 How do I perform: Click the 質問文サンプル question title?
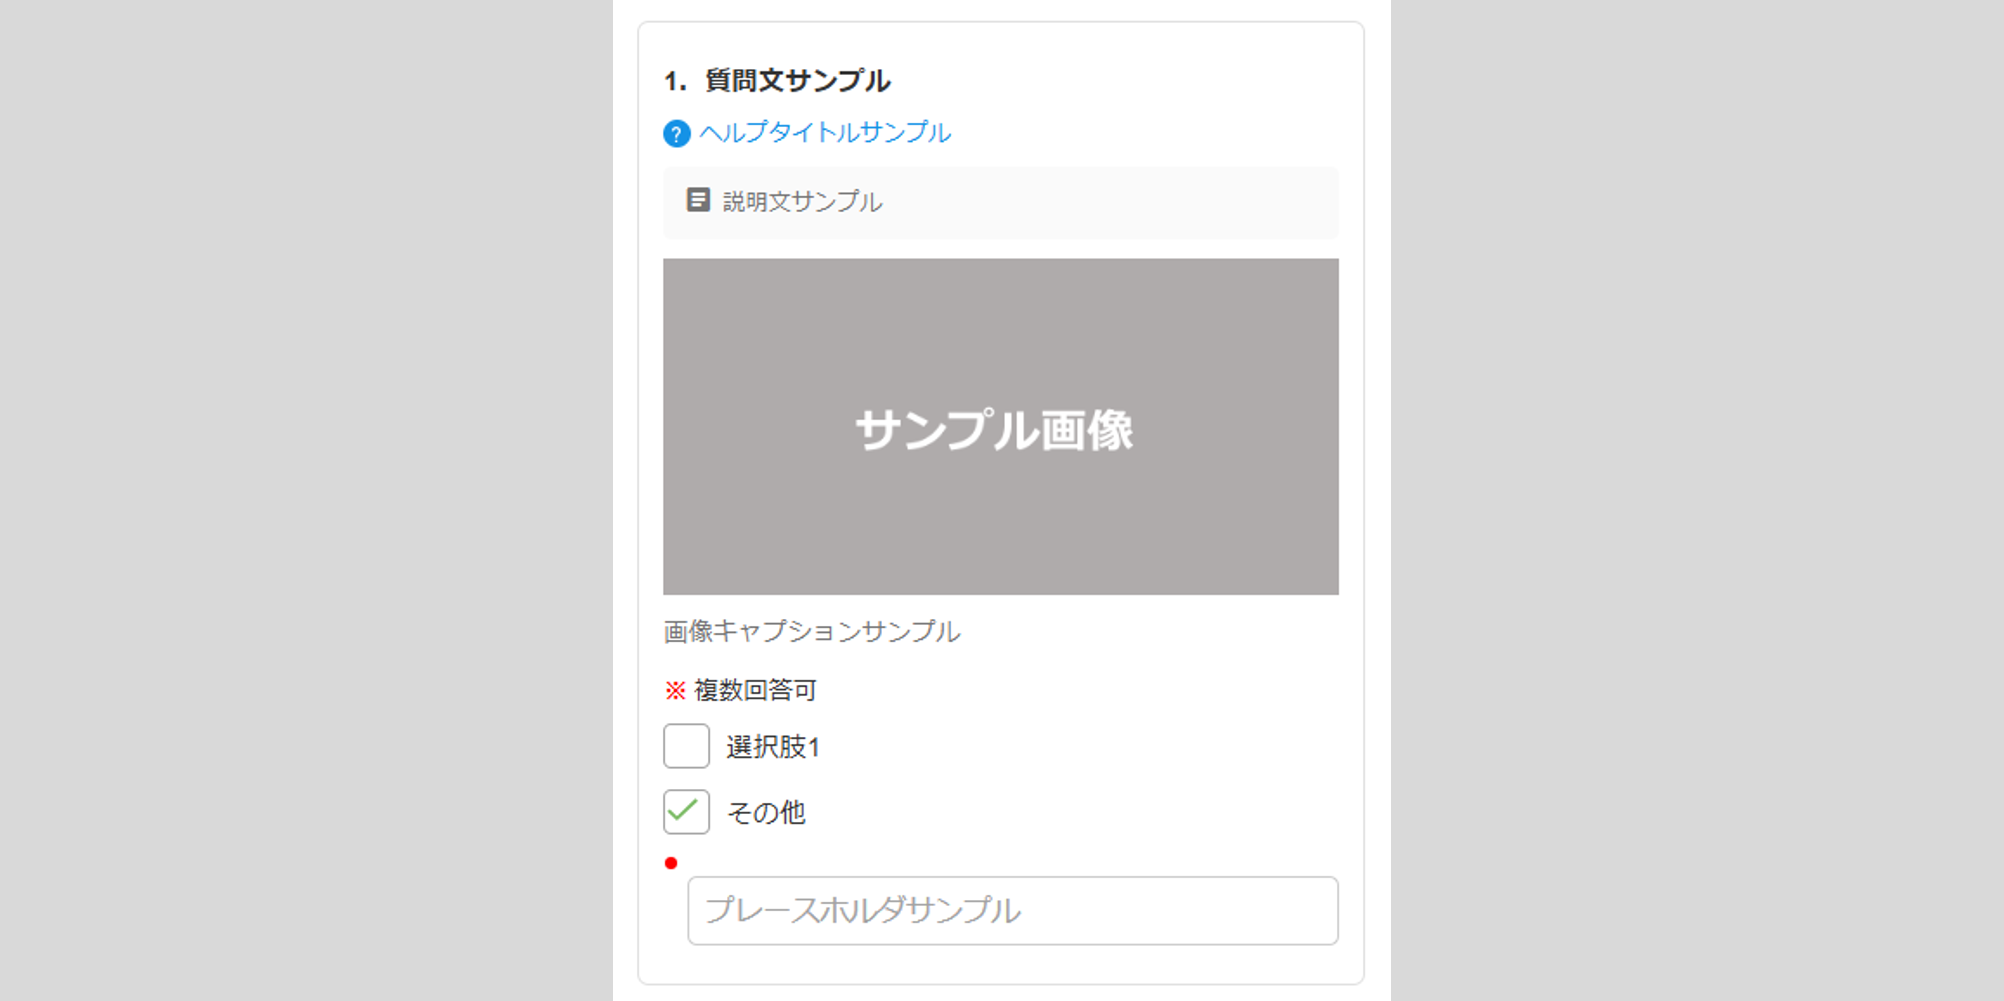[797, 81]
